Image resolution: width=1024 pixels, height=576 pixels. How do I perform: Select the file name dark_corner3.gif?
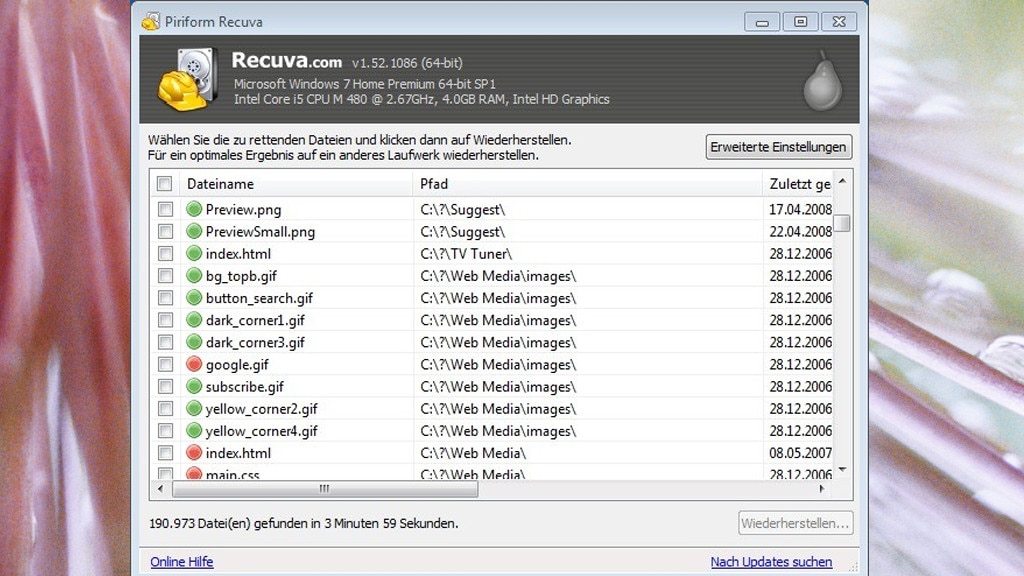tap(255, 343)
